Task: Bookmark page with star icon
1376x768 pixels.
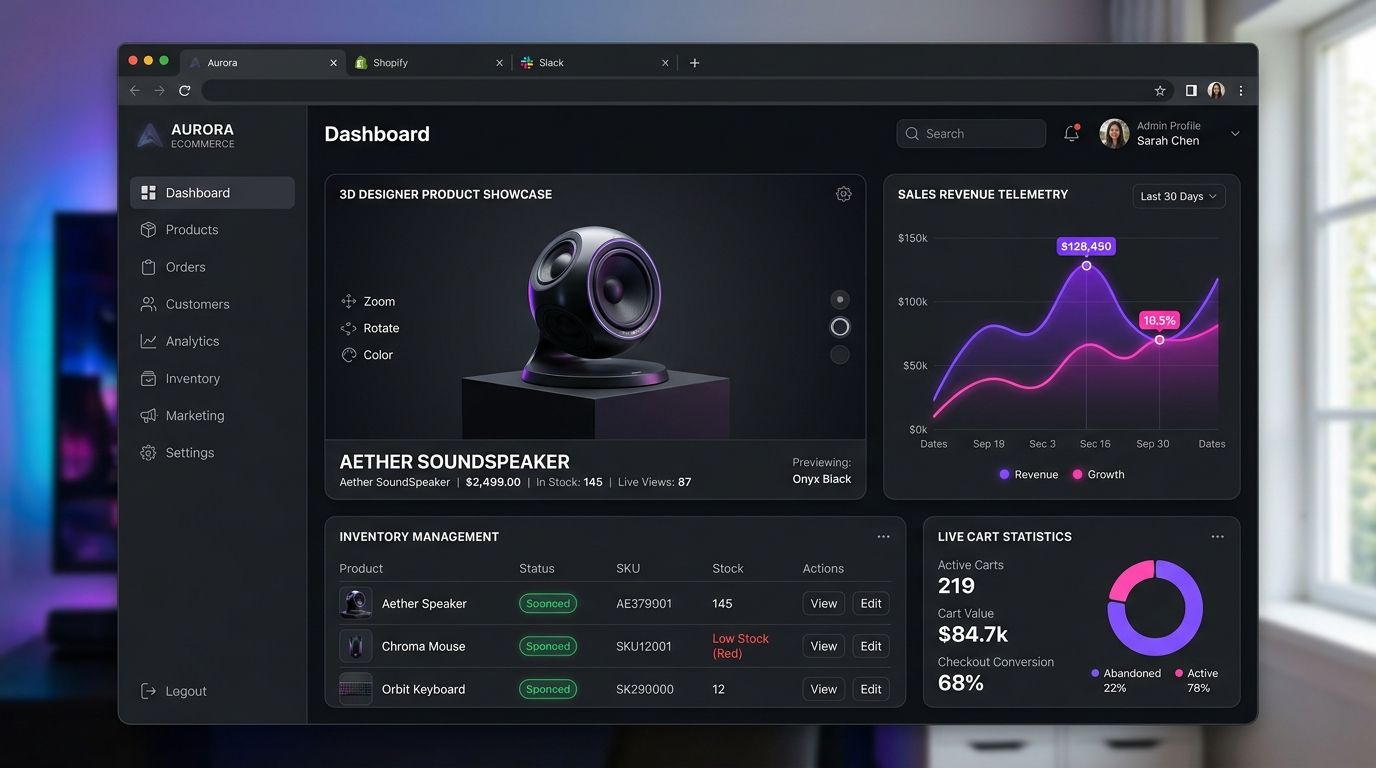Action: 1160,90
